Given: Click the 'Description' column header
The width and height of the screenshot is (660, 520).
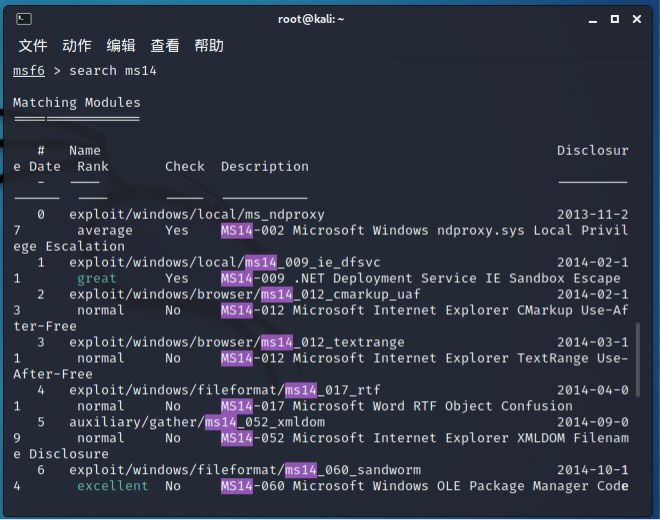Looking at the screenshot, I should [265, 167].
